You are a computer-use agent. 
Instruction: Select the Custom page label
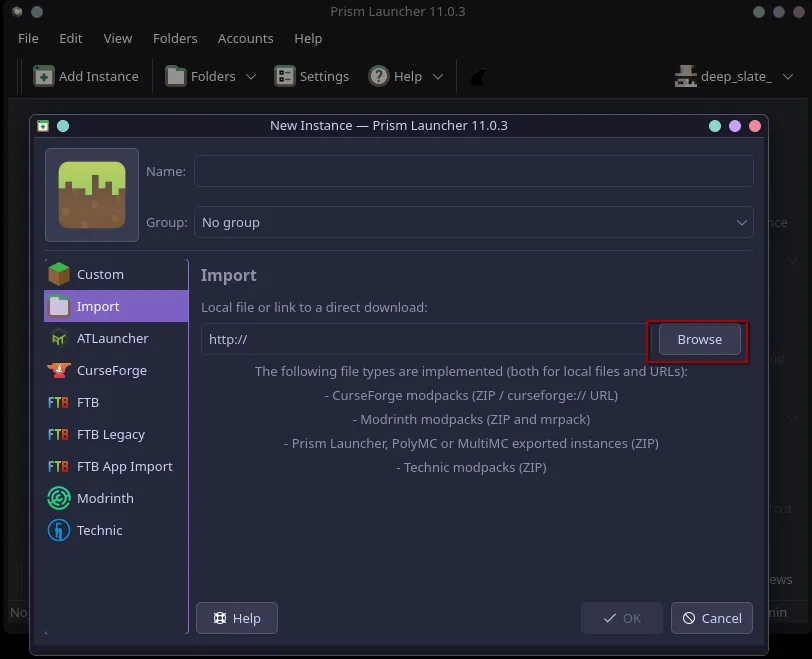point(100,274)
